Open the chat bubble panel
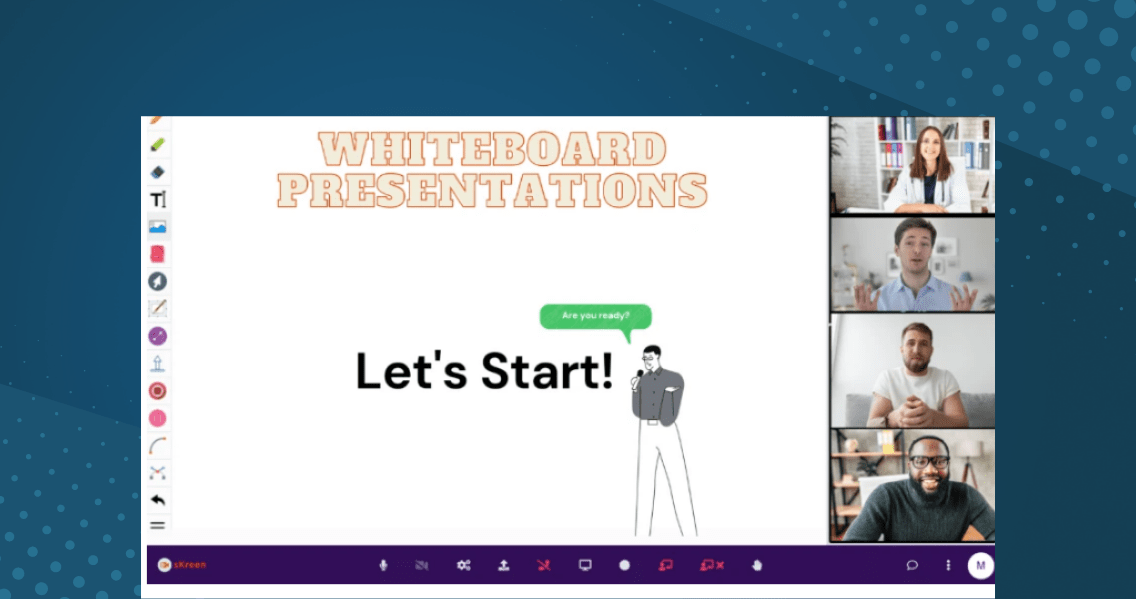The image size is (1136, 599). (912, 565)
